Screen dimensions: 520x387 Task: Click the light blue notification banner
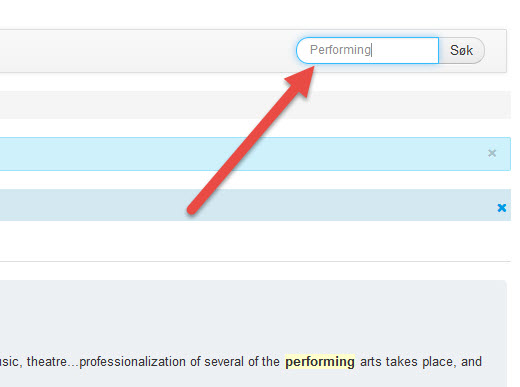click(255, 154)
